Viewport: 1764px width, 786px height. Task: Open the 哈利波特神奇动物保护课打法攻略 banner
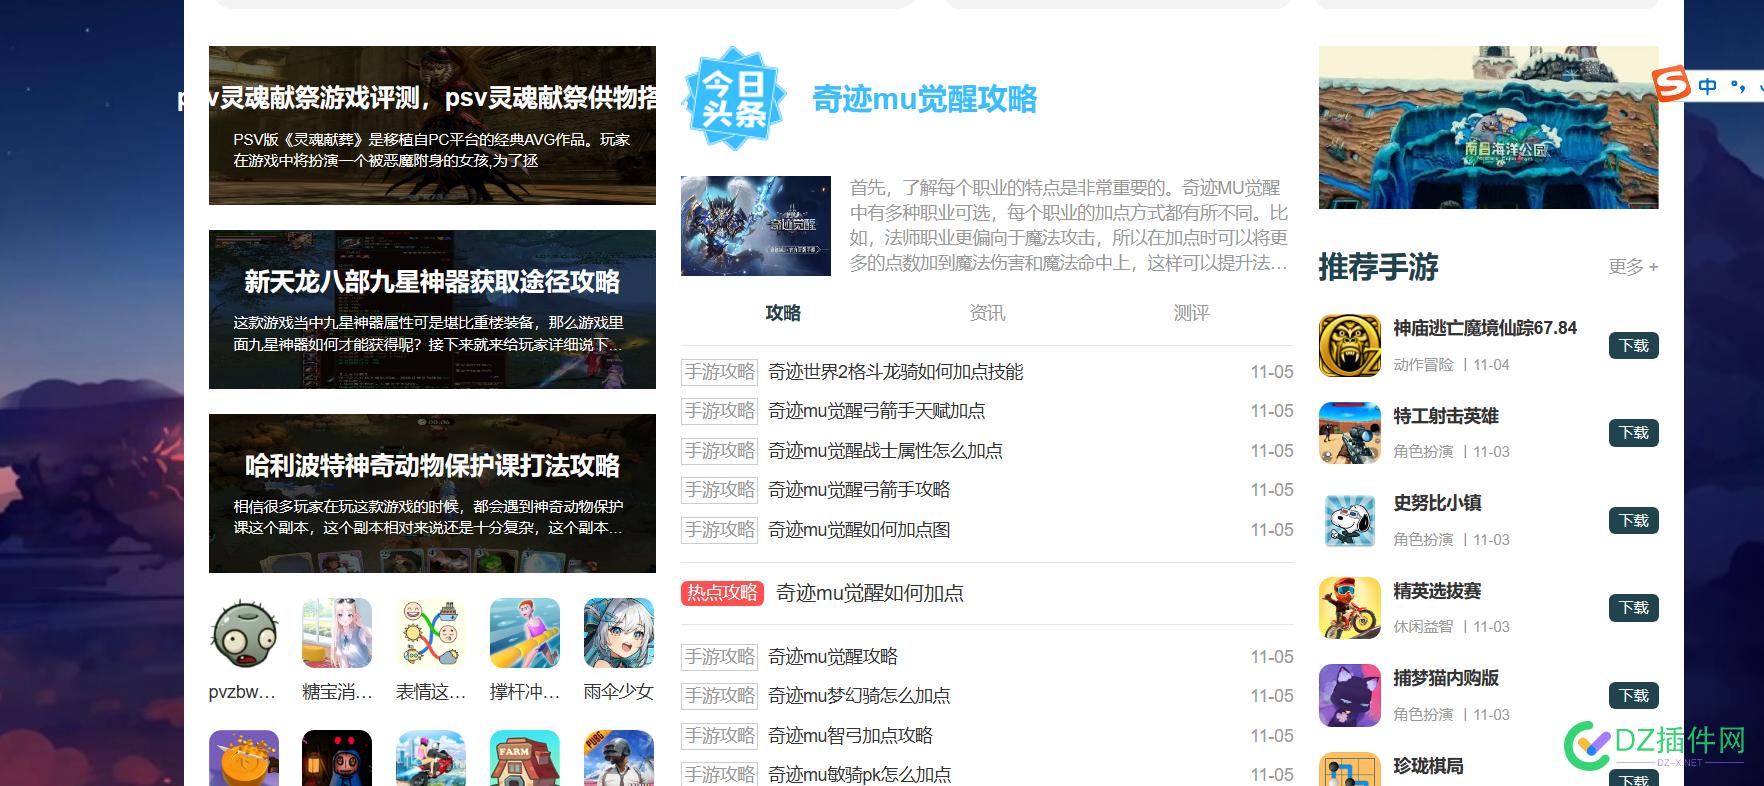coord(432,493)
